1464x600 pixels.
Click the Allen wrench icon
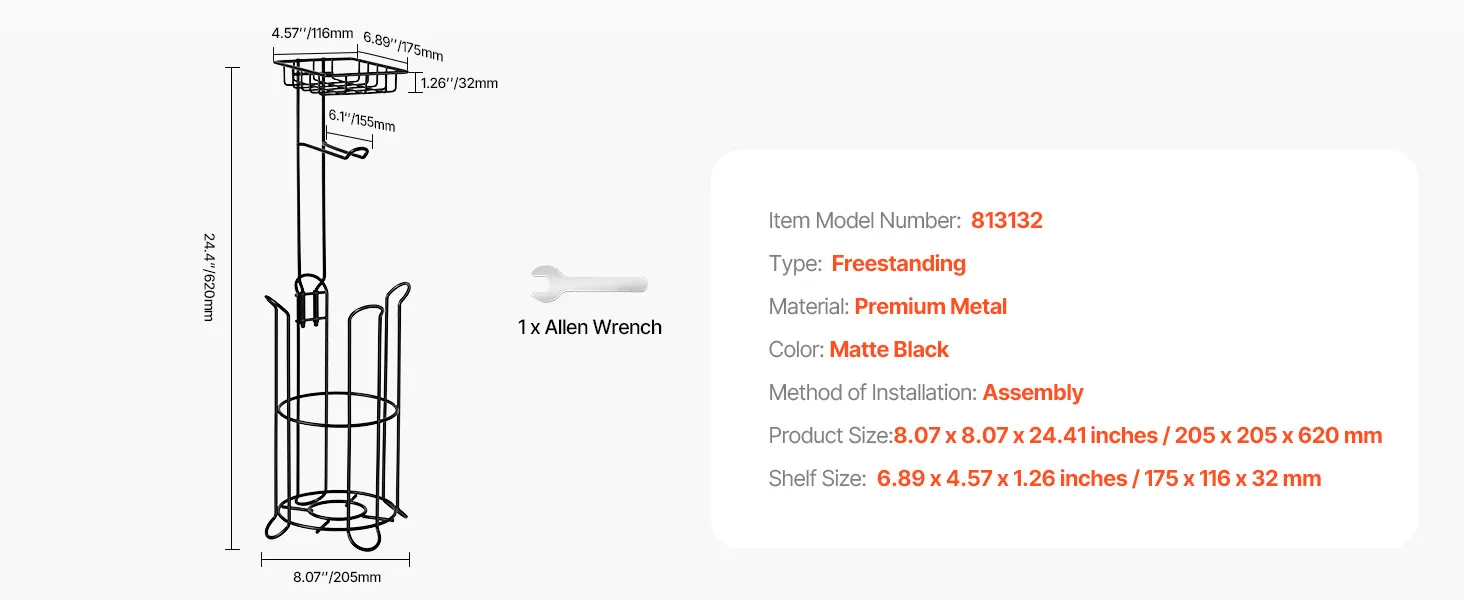click(588, 284)
